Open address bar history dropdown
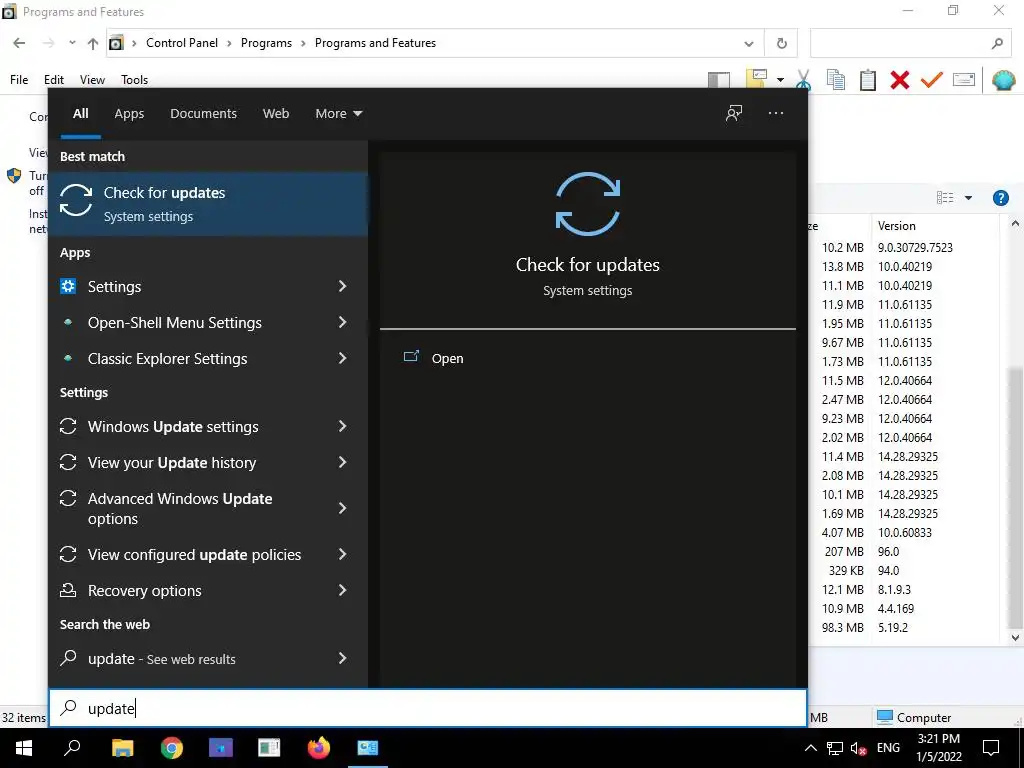This screenshot has width=1024, height=768. 748,44
